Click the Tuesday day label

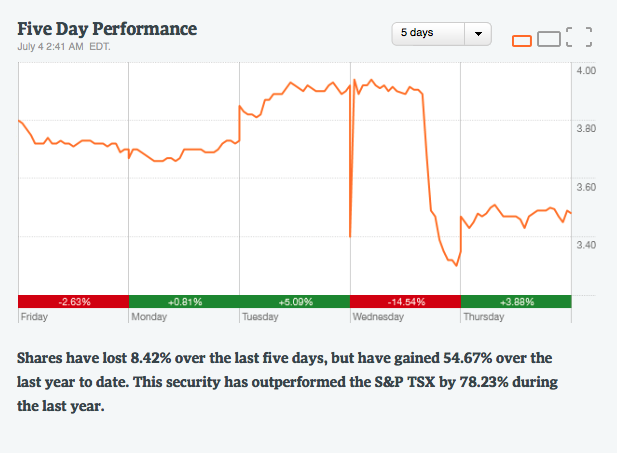click(259, 316)
